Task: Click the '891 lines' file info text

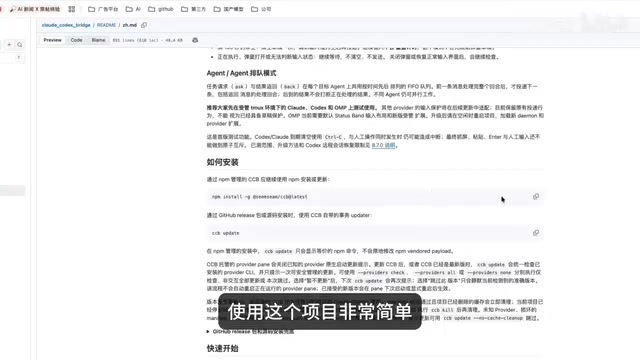Action: point(147,40)
